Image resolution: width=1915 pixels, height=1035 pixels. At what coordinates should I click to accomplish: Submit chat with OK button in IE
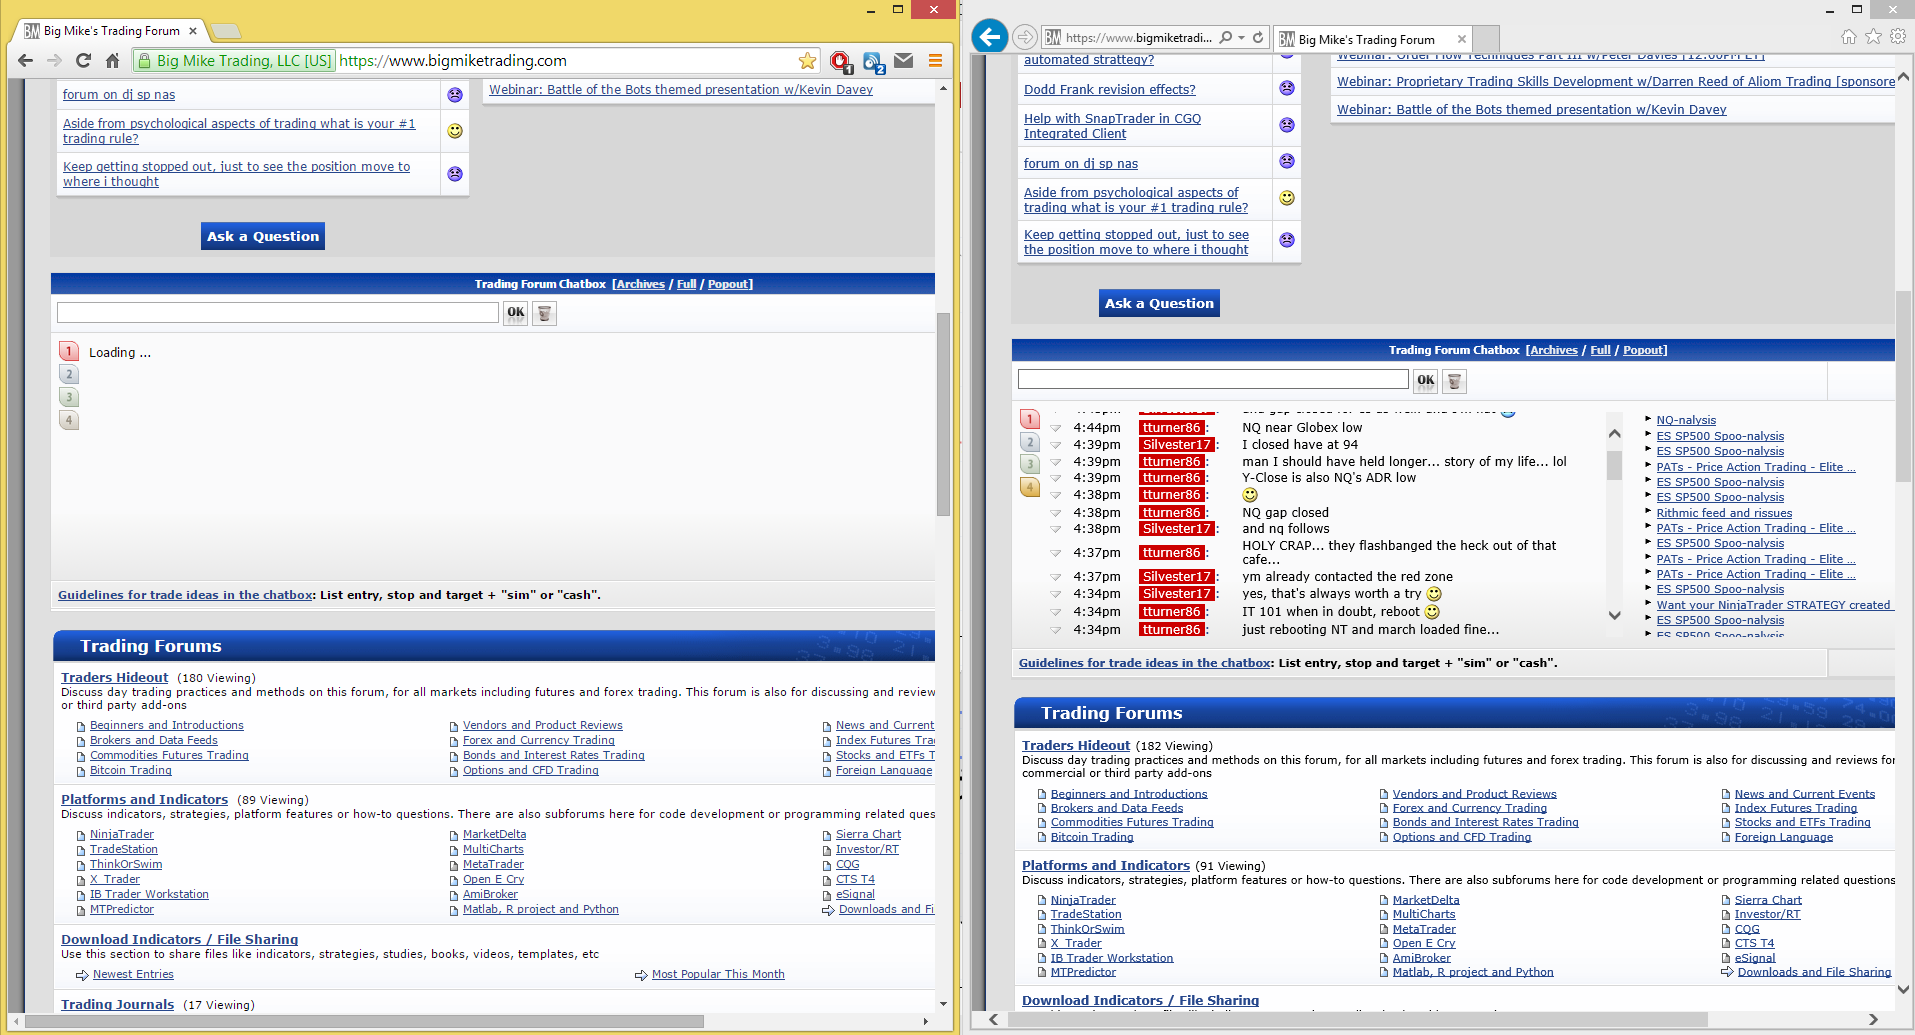[x=1426, y=380]
